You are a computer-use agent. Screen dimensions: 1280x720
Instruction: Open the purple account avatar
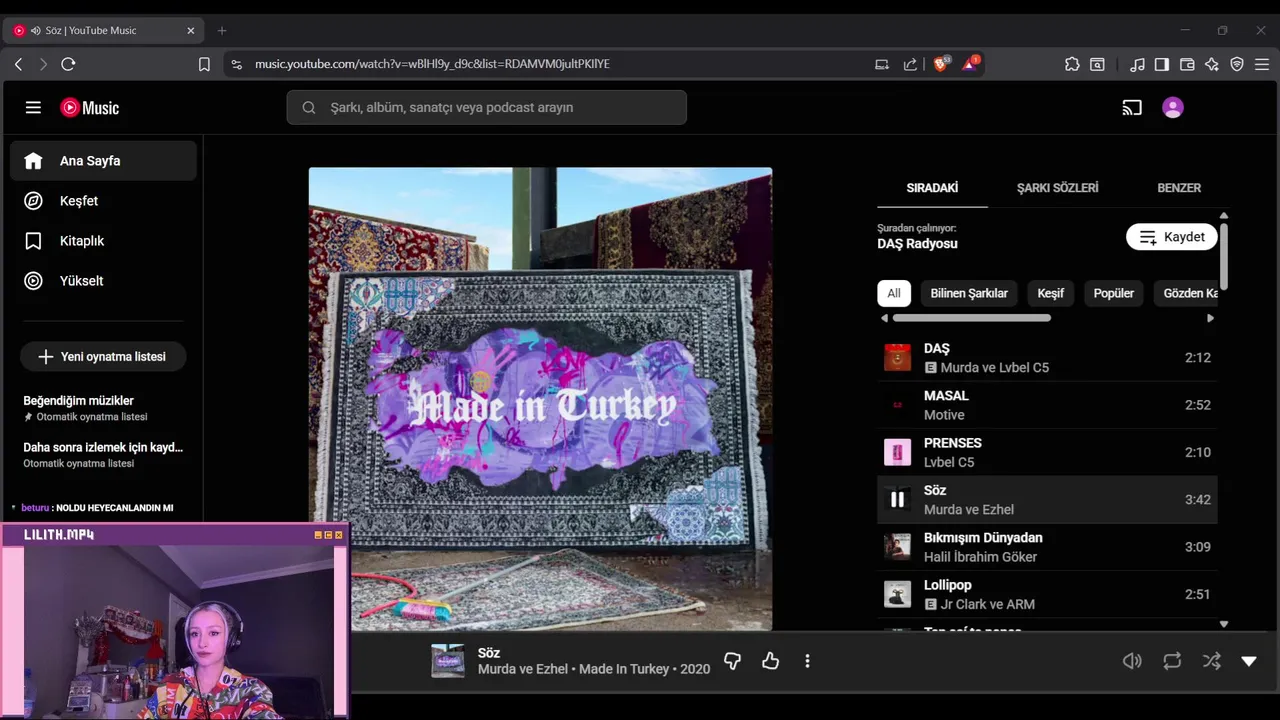[x=1173, y=107]
